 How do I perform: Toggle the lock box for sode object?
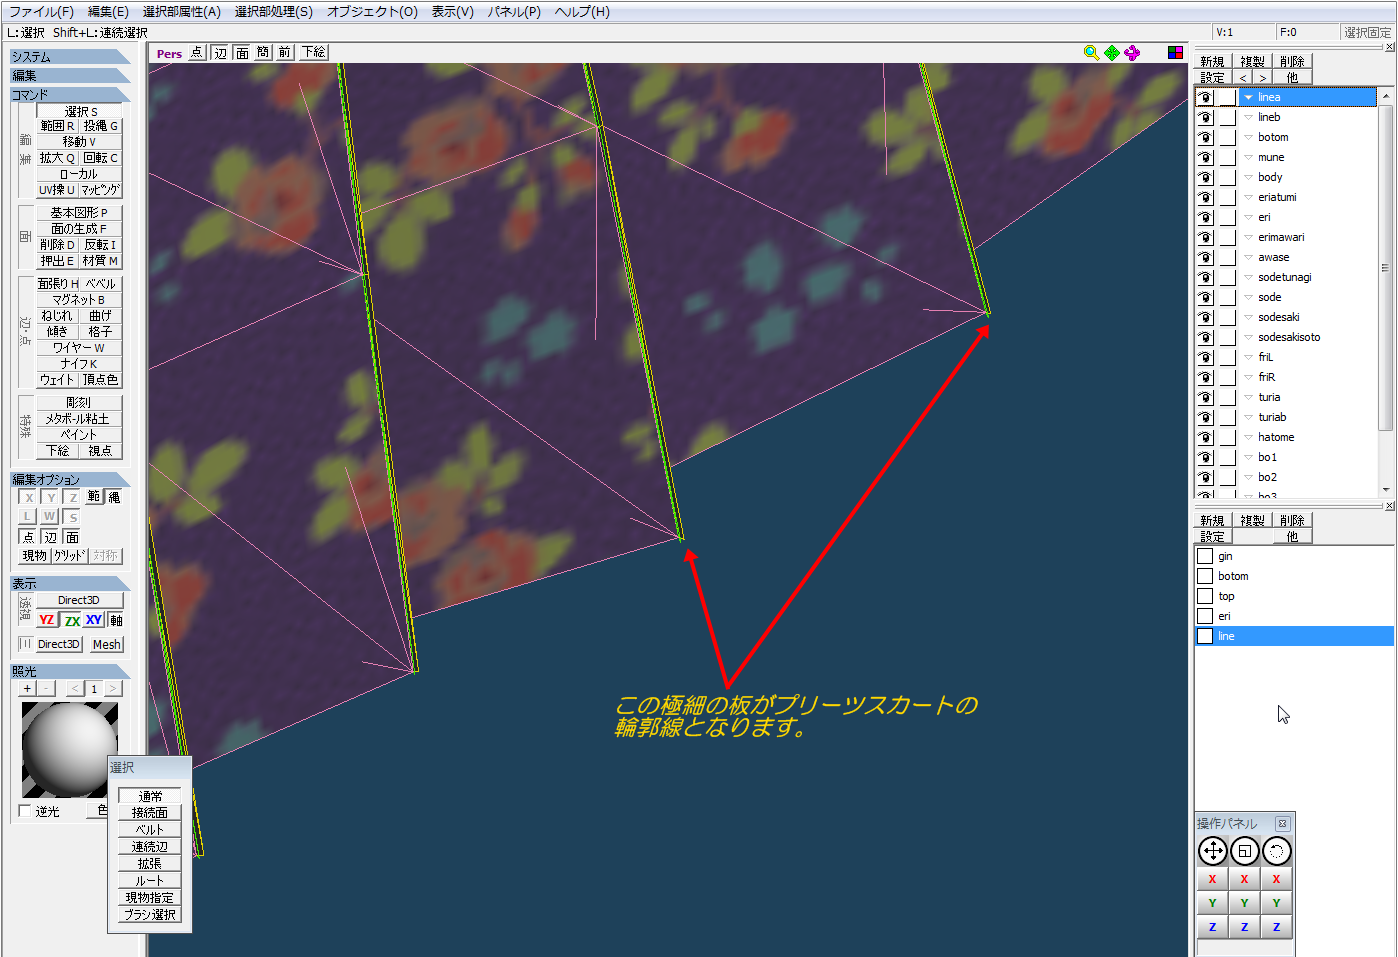click(1227, 297)
